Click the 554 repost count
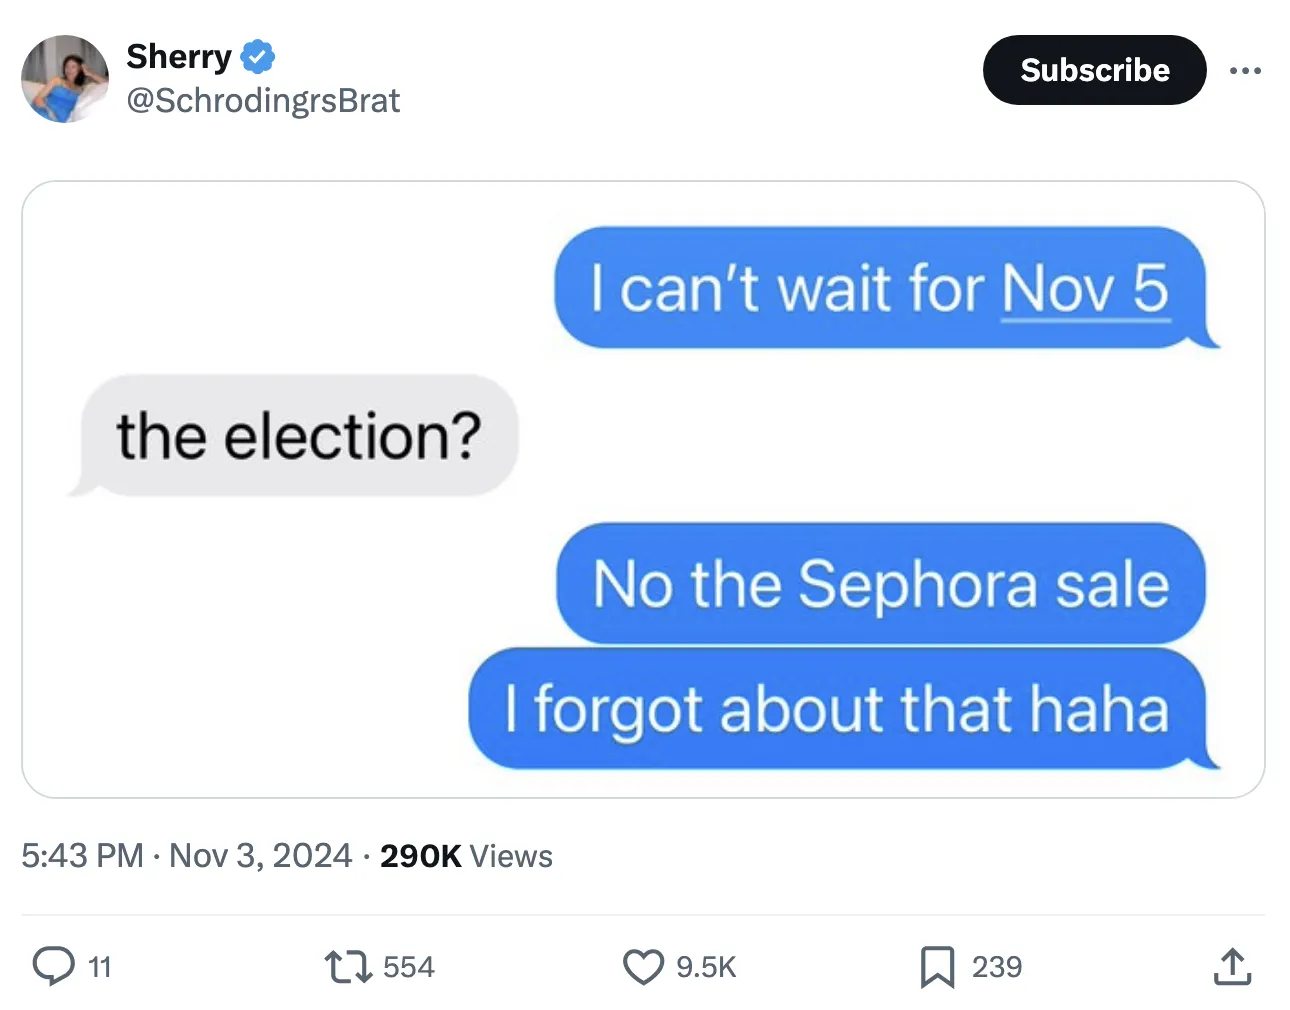This screenshot has width=1290, height=1010. pyautogui.click(x=408, y=967)
